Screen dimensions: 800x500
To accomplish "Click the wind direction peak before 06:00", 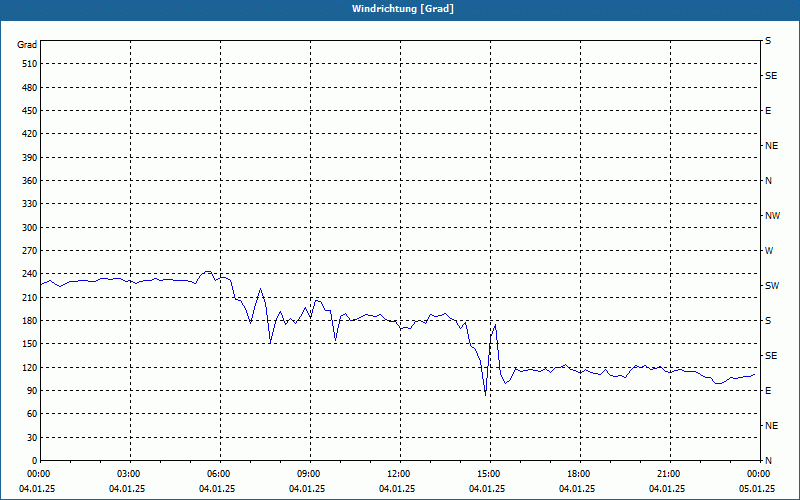I will [x=207, y=272].
